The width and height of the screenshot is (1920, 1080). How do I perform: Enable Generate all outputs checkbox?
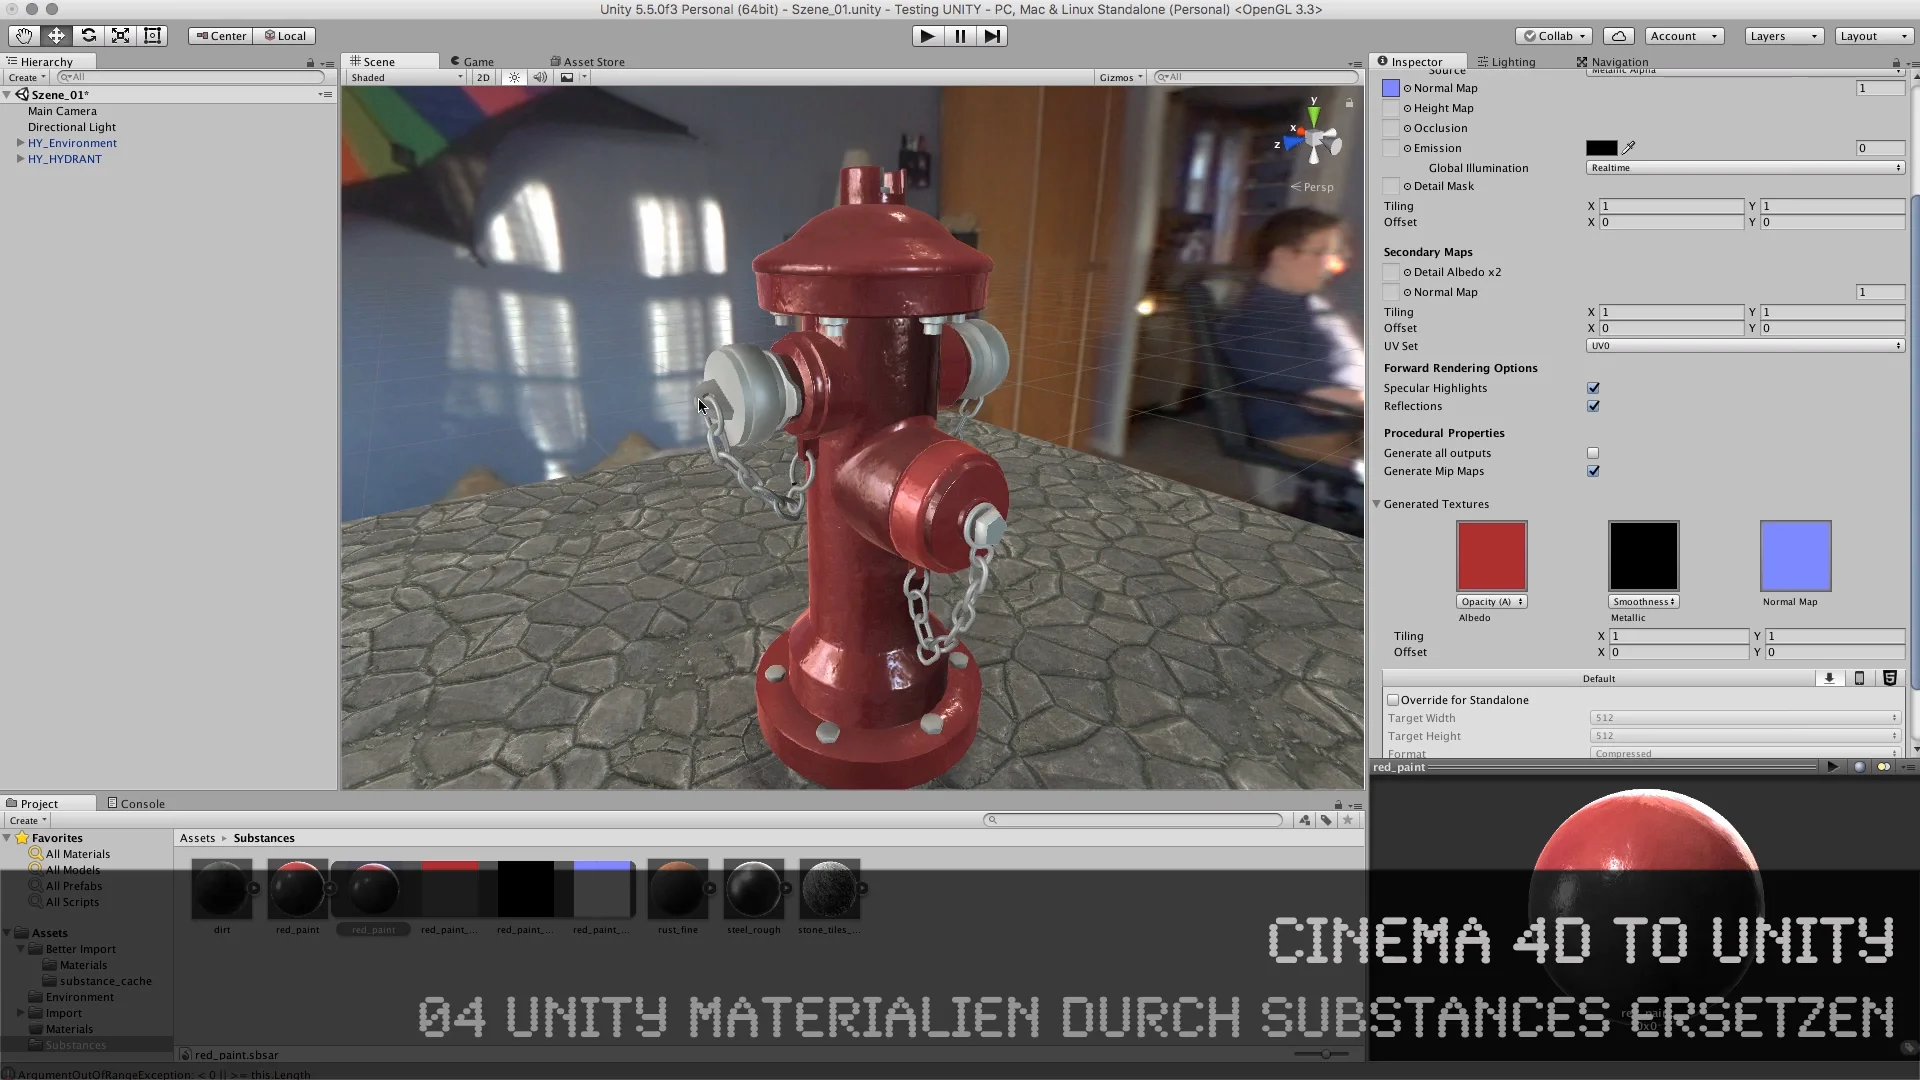pos(1594,452)
